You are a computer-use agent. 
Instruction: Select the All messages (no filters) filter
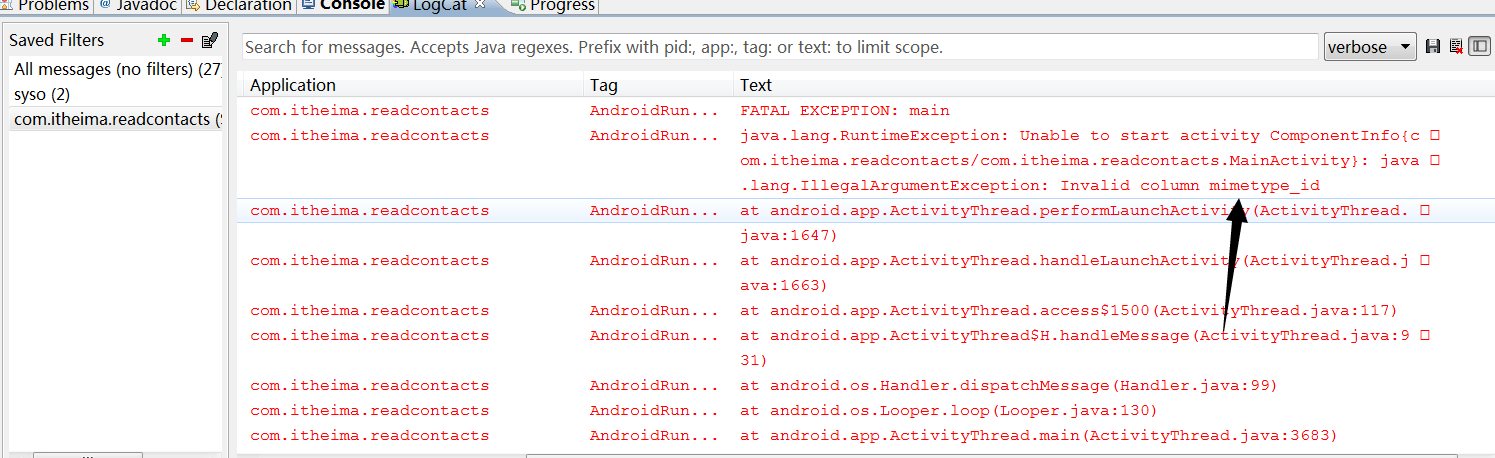[x=116, y=69]
